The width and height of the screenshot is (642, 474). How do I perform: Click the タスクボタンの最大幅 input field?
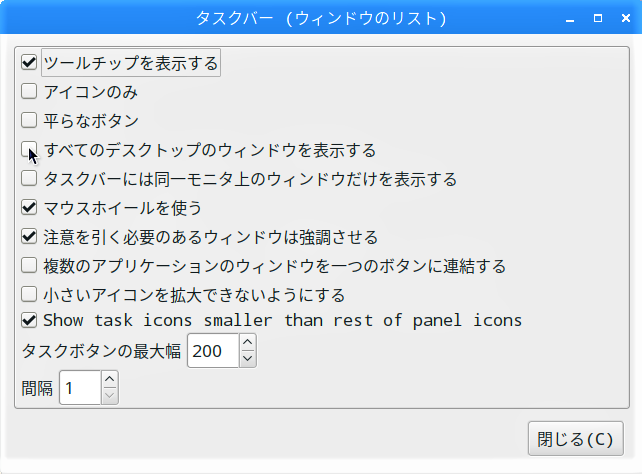coord(212,351)
